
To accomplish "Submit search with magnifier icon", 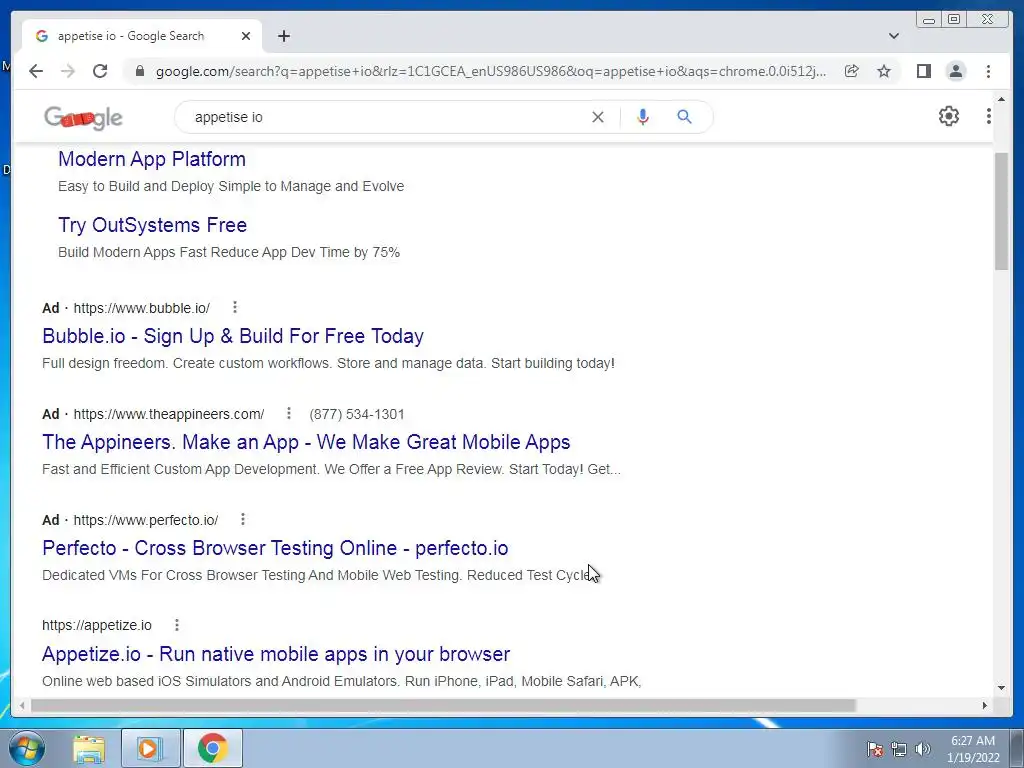I will [684, 117].
